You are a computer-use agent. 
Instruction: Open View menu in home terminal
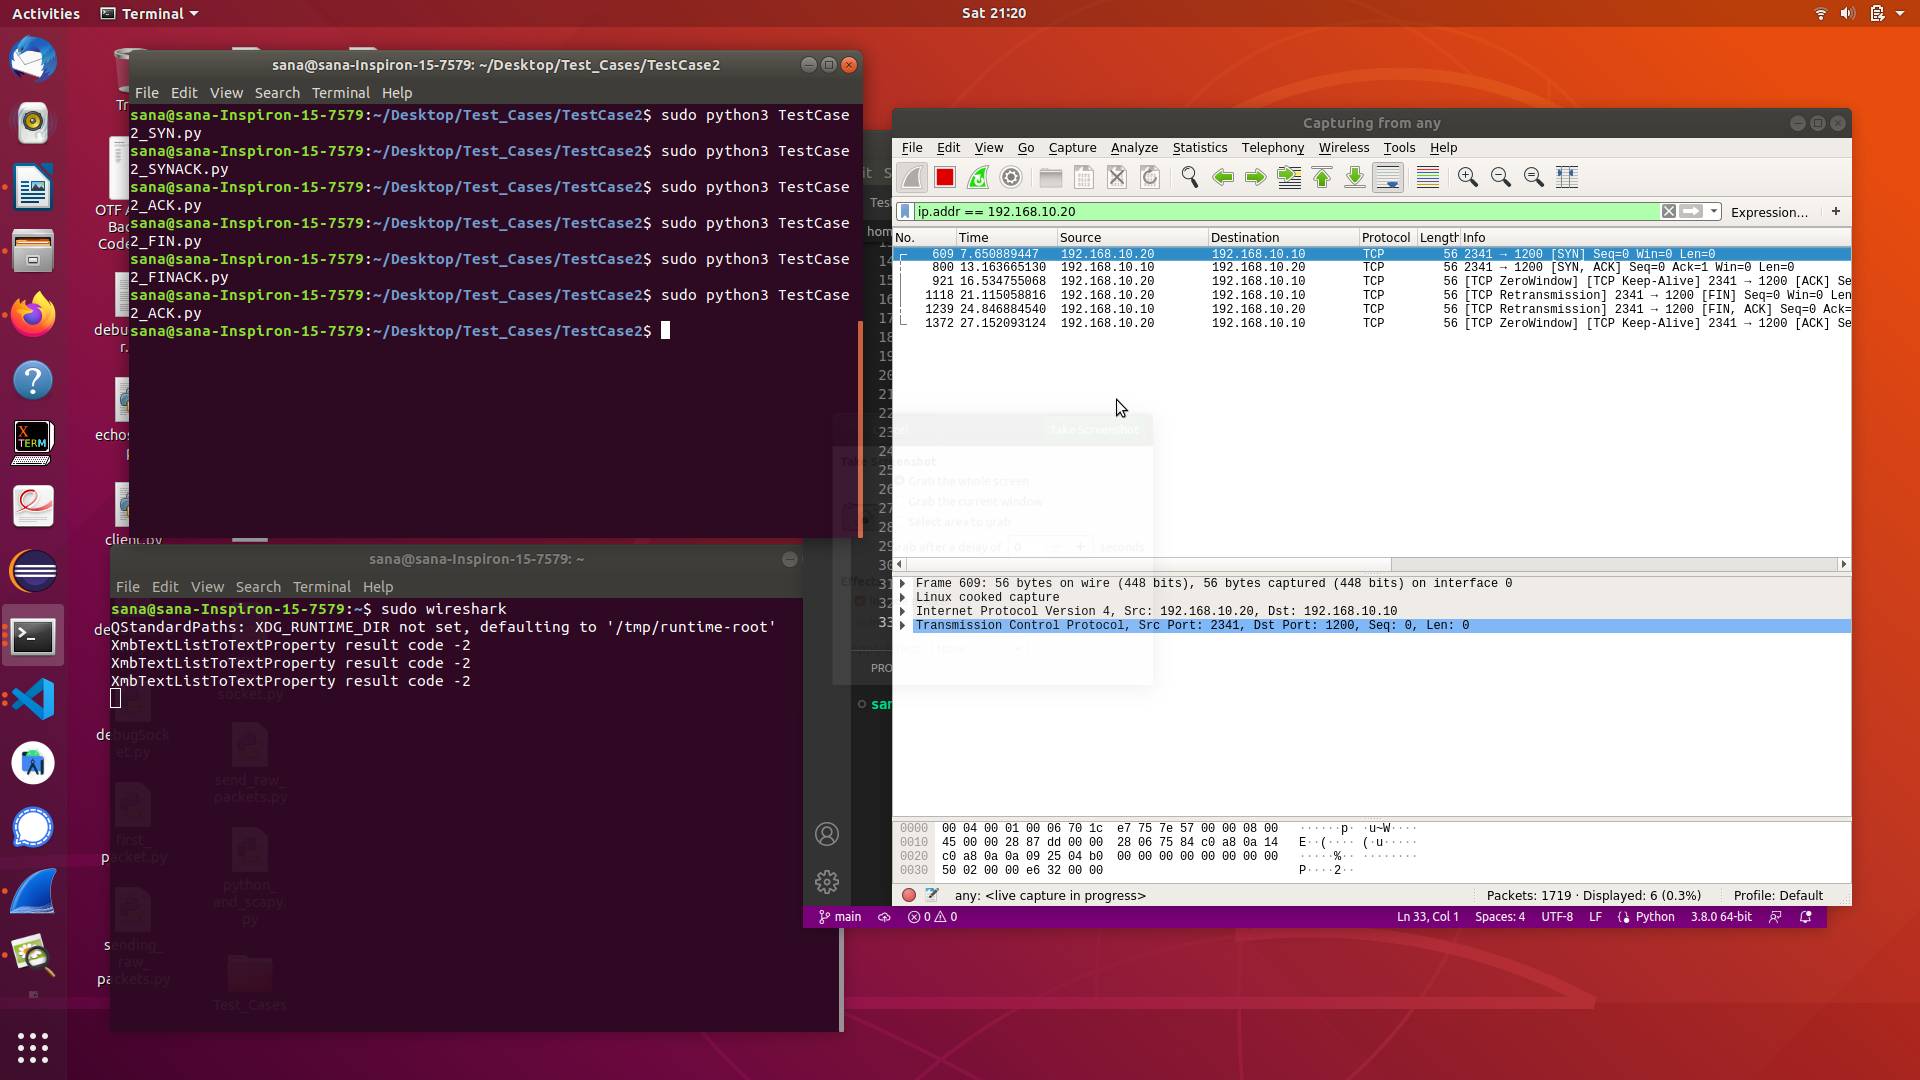(x=207, y=587)
